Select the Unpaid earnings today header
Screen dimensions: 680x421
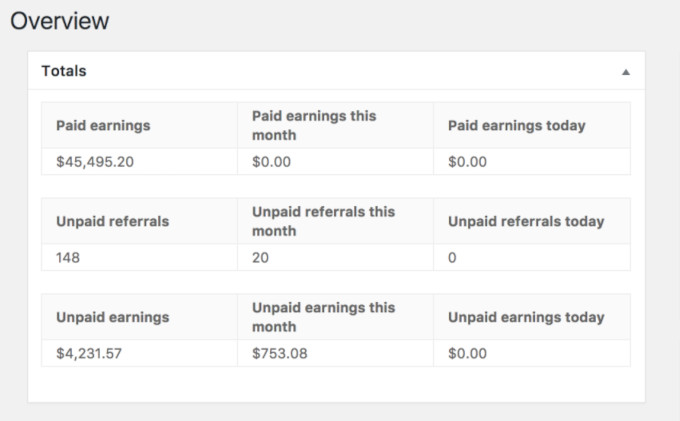(526, 318)
